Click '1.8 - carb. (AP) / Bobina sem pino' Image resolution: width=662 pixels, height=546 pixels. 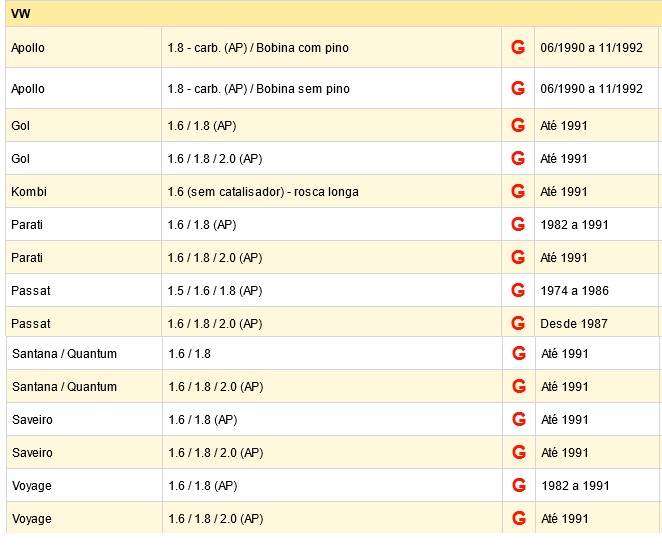coord(258,89)
